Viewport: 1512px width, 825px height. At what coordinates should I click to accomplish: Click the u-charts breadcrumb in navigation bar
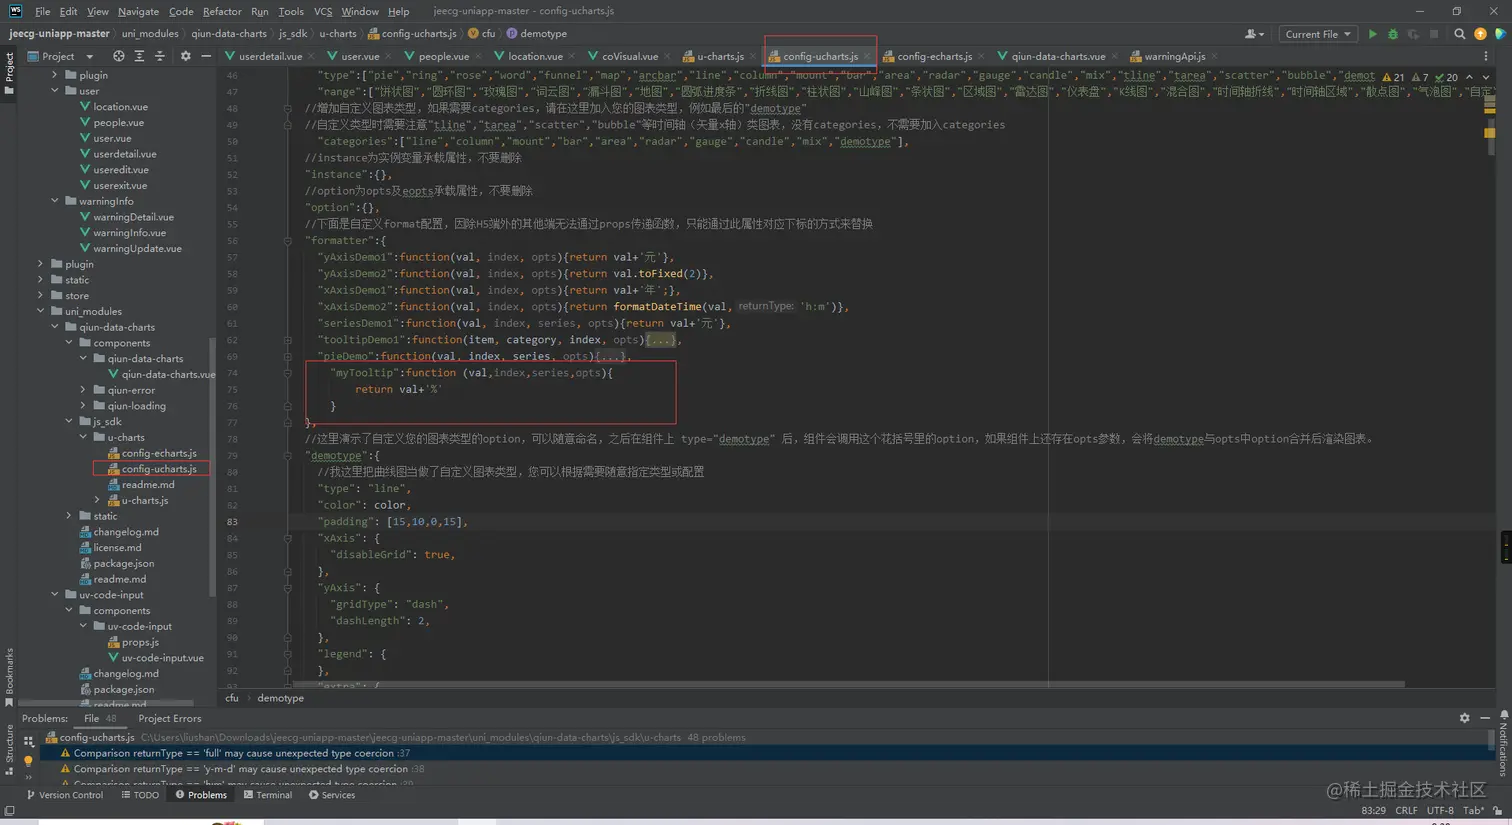337,34
